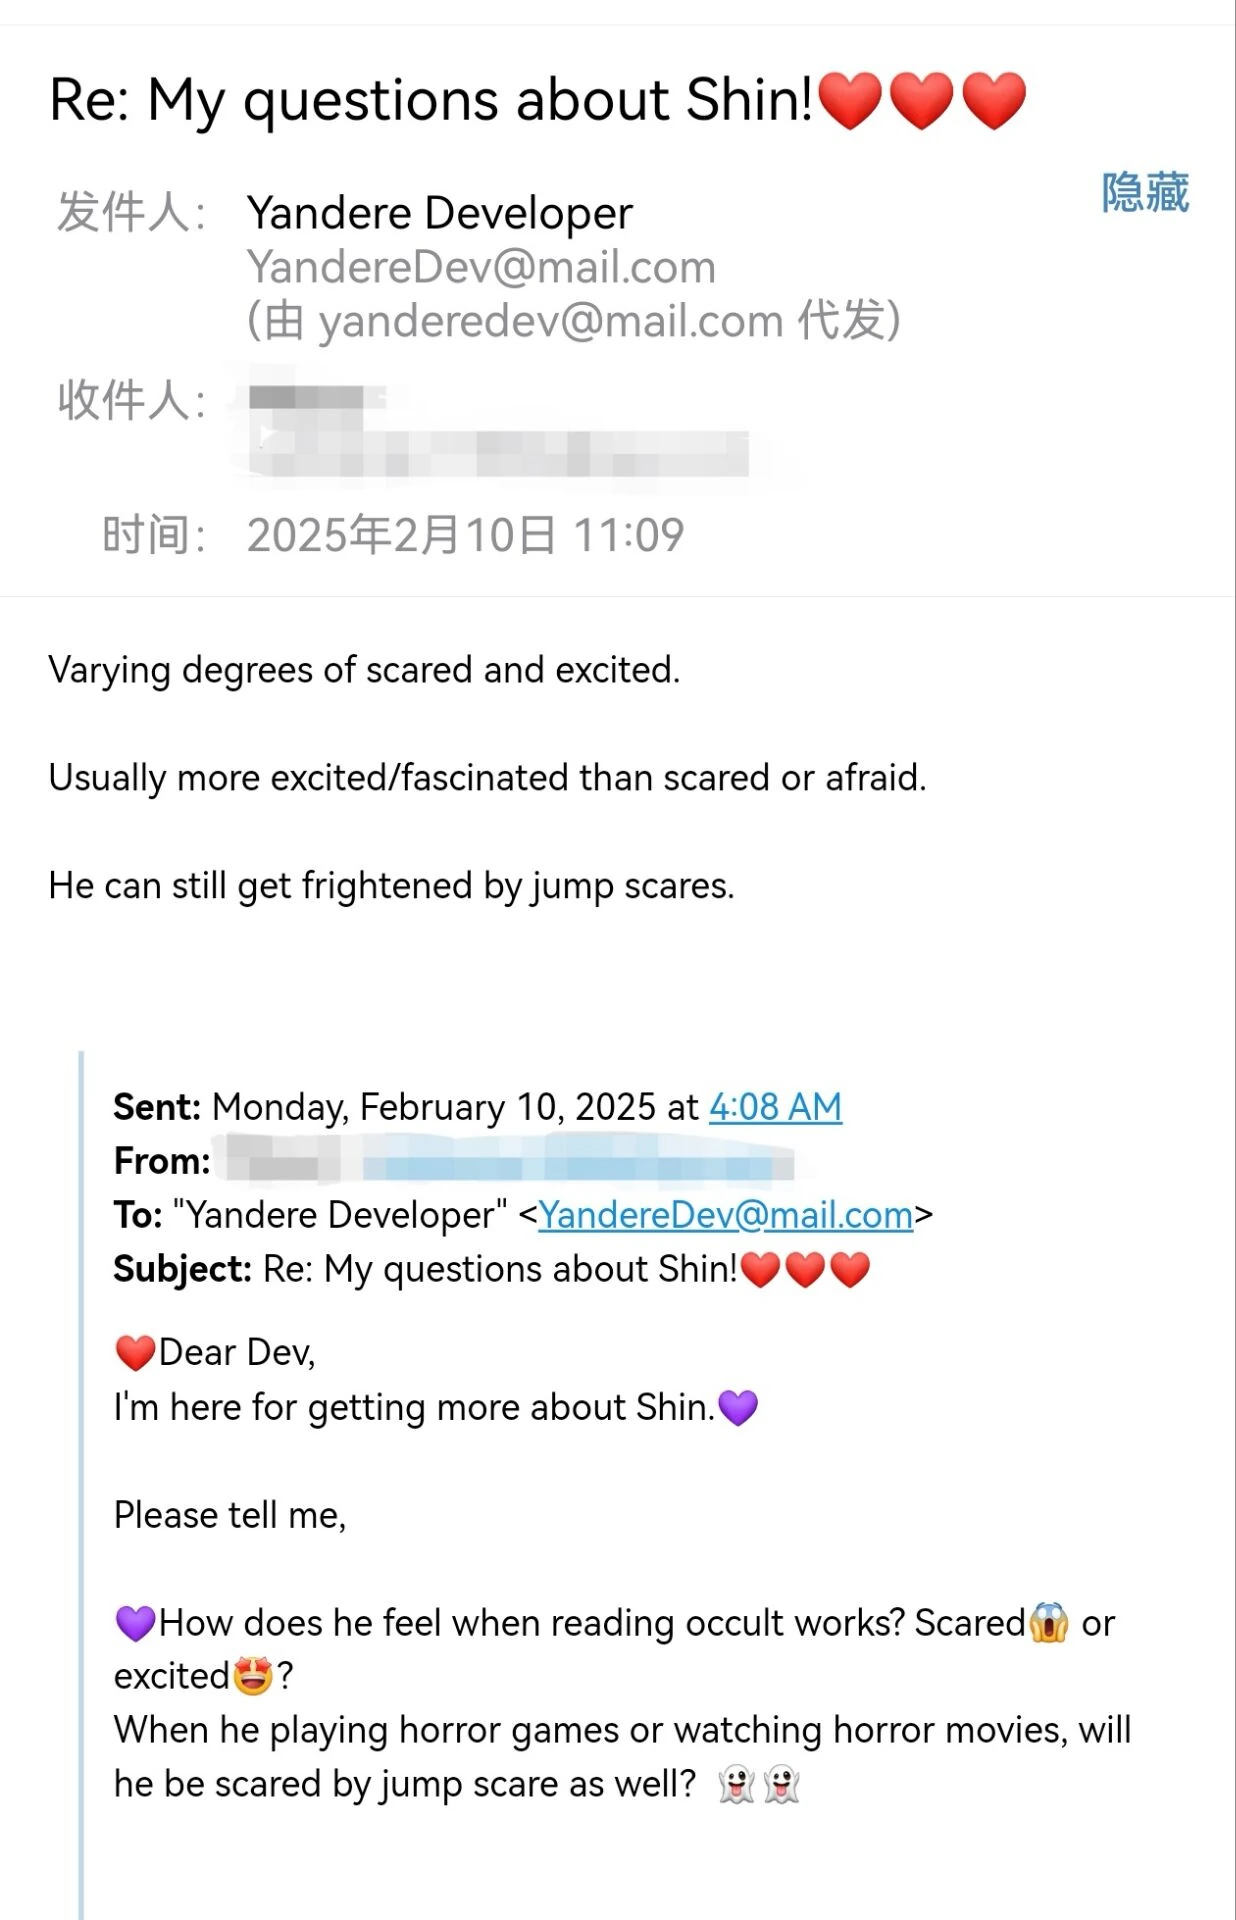Click the last ghost emoji

[781, 1785]
